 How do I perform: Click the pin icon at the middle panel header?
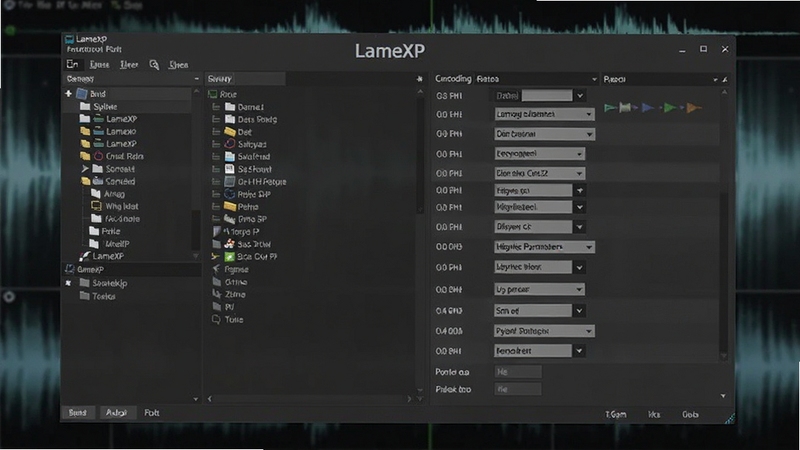coord(419,79)
